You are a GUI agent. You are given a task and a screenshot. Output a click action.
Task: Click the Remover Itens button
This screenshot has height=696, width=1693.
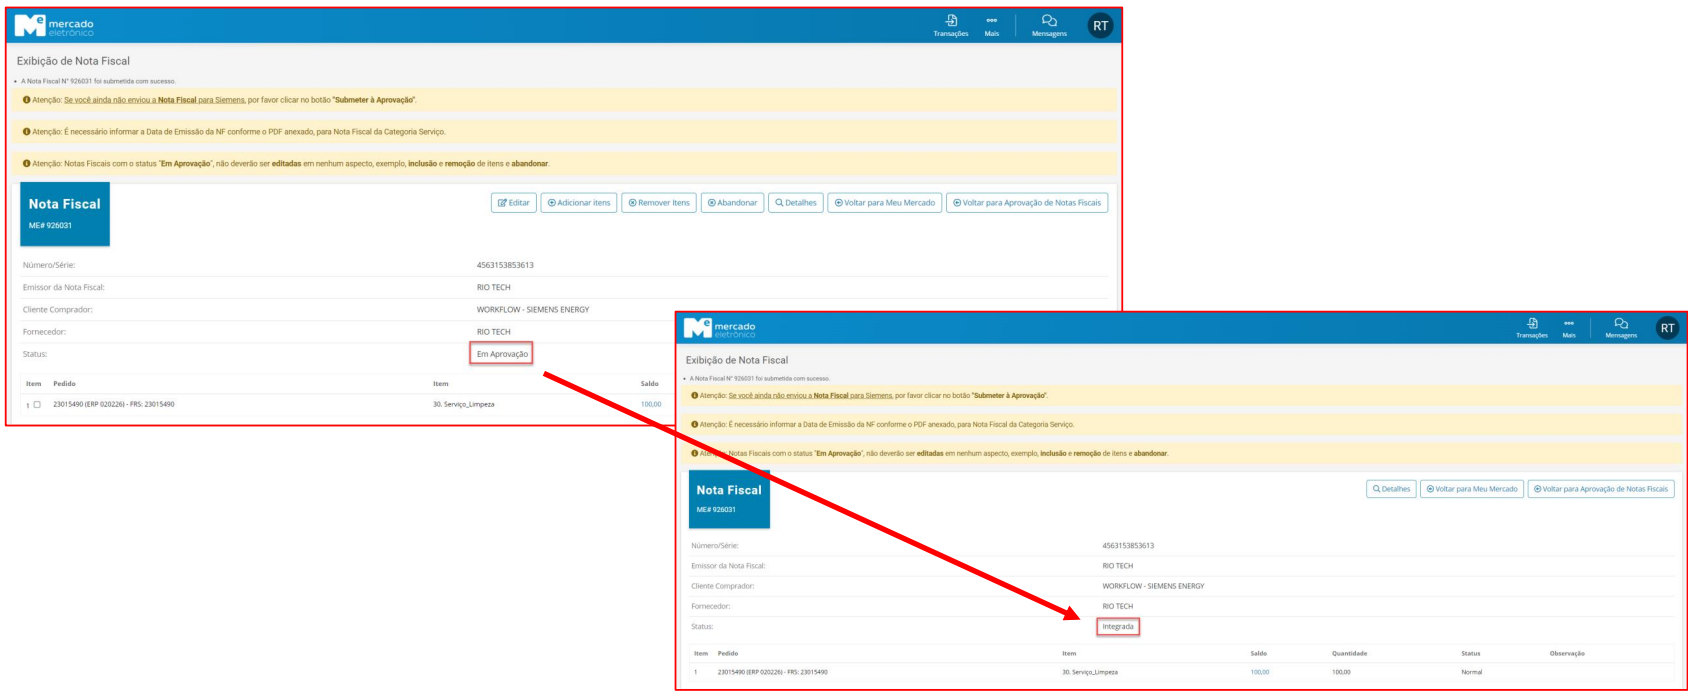[659, 203]
